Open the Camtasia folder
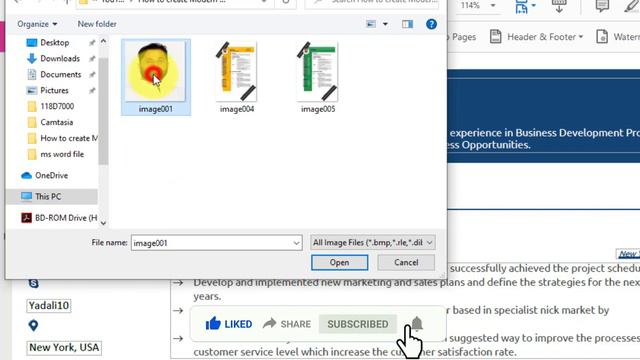The image size is (640, 360). (x=56, y=122)
